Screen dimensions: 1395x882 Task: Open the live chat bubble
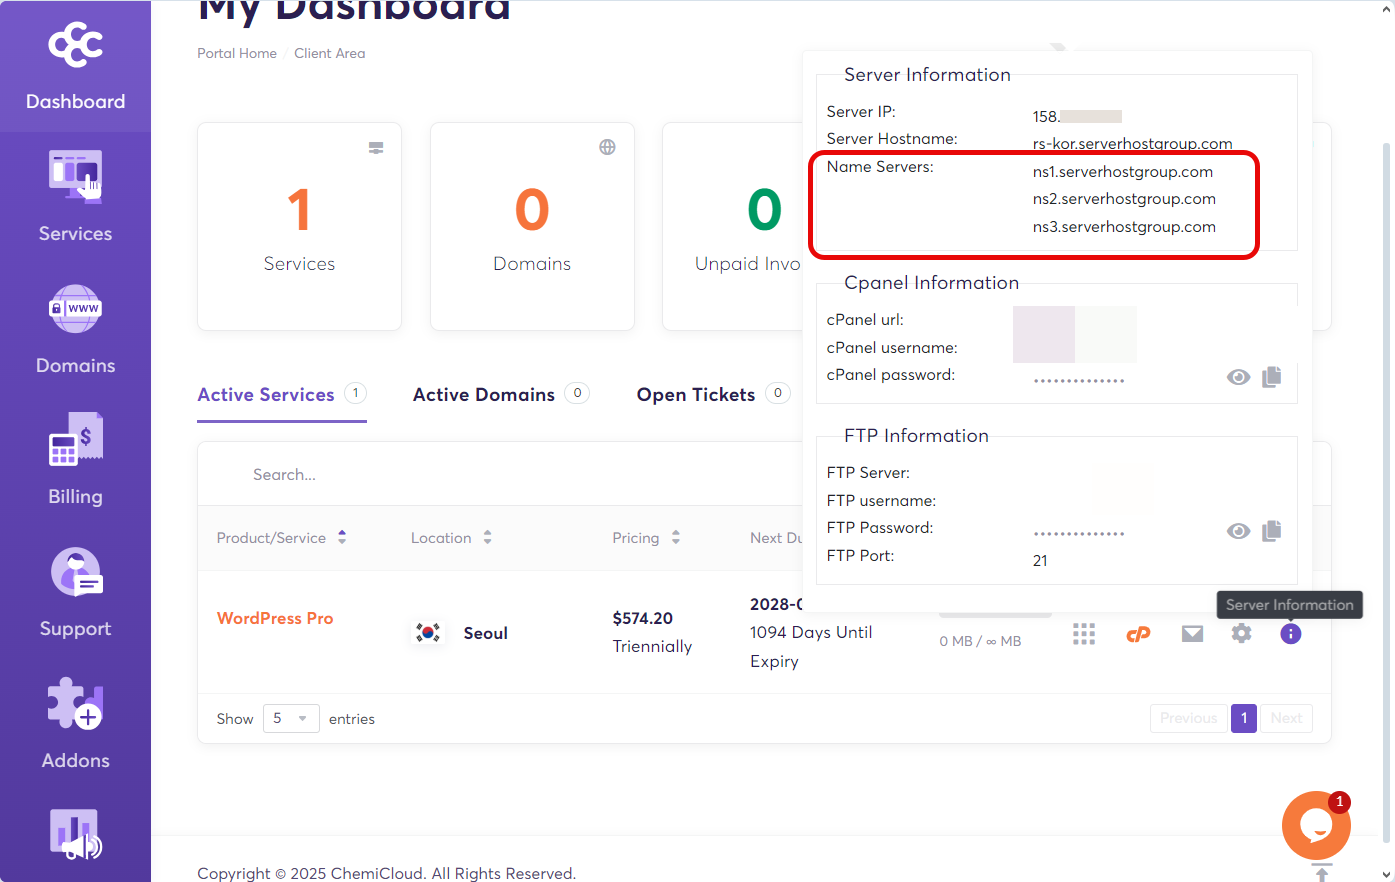click(x=1316, y=825)
